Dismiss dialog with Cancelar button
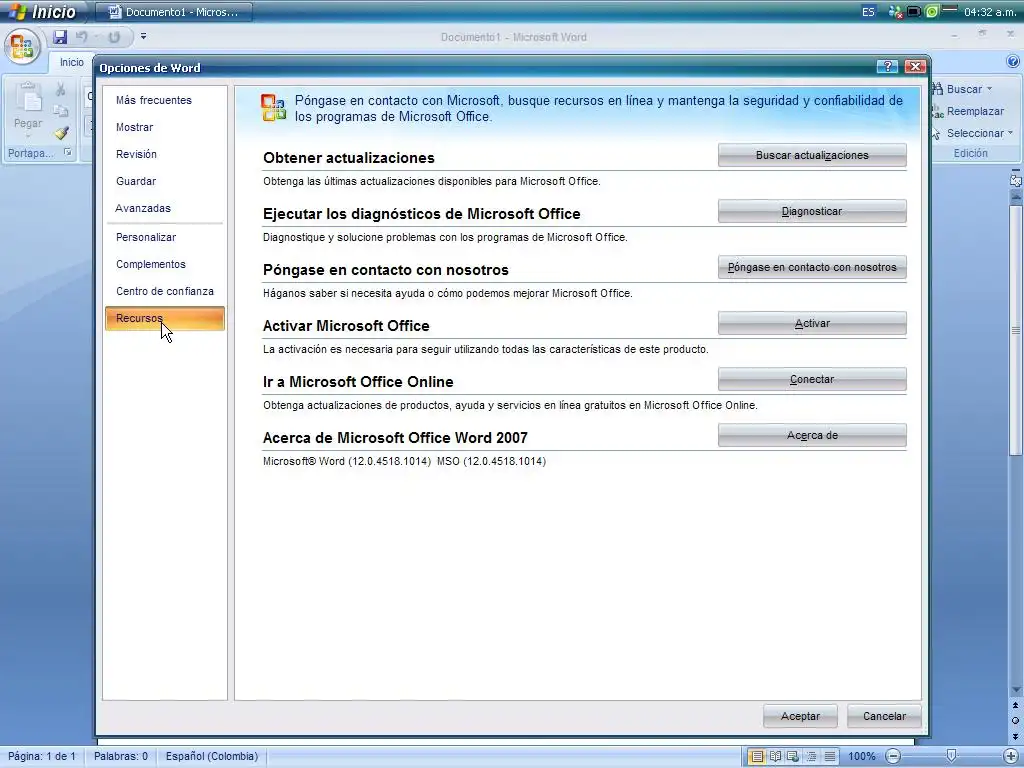The image size is (1024, 768). tap(884, 716)
